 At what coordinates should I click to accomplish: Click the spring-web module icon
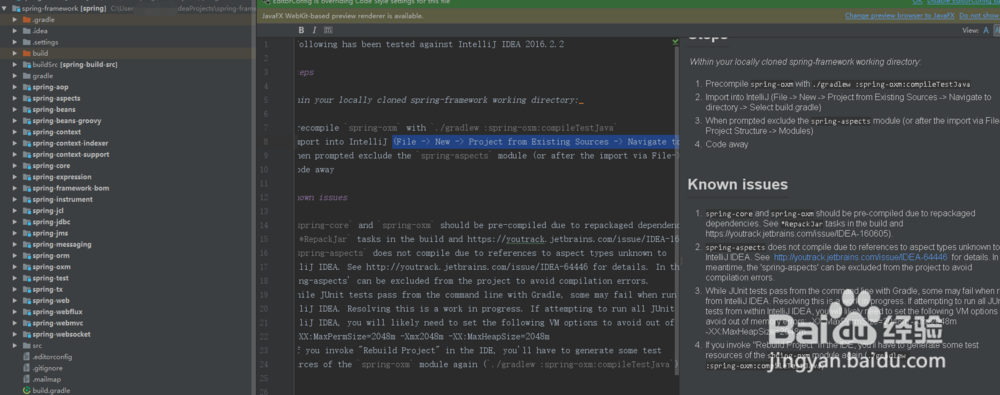click(26, 301)
